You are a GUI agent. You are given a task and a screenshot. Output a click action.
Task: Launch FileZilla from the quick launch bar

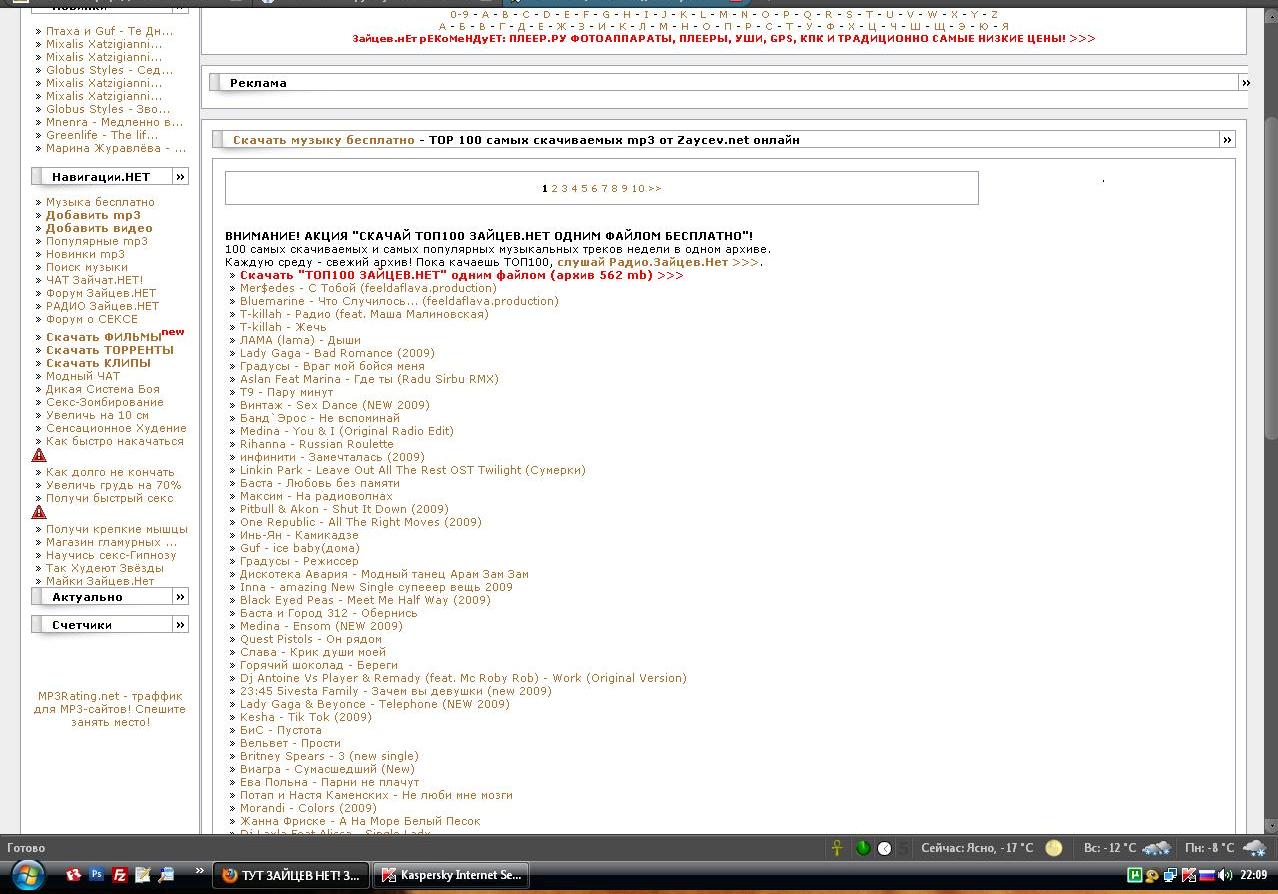pyautogui.click(x=119, y=874)
